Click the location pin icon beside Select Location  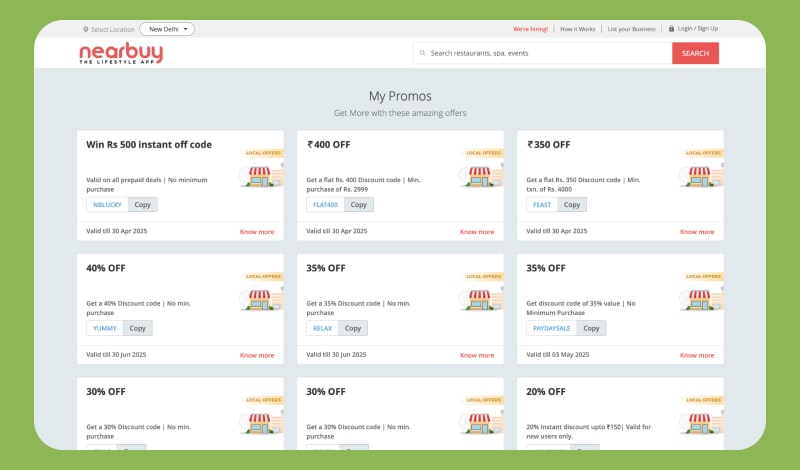click(x=86, y=30)
